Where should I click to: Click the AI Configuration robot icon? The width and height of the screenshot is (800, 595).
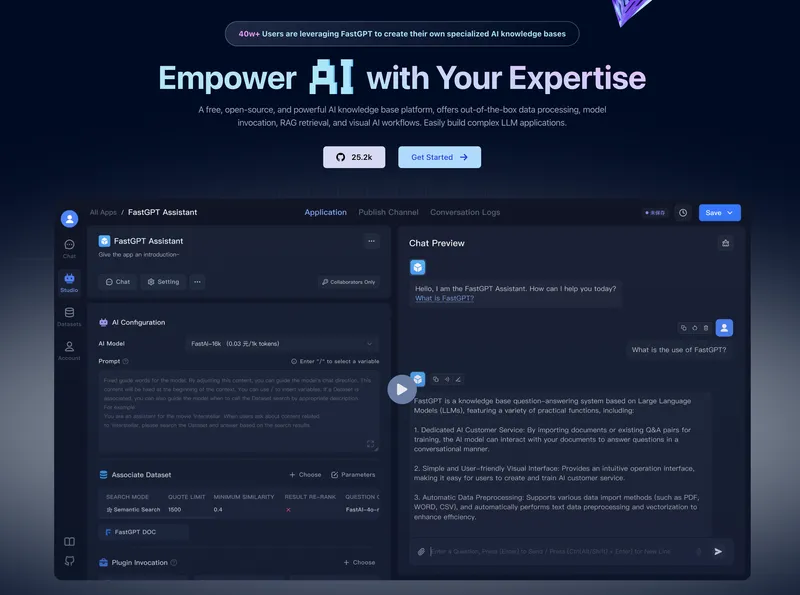pyautogui.click(x=104, y=323)
